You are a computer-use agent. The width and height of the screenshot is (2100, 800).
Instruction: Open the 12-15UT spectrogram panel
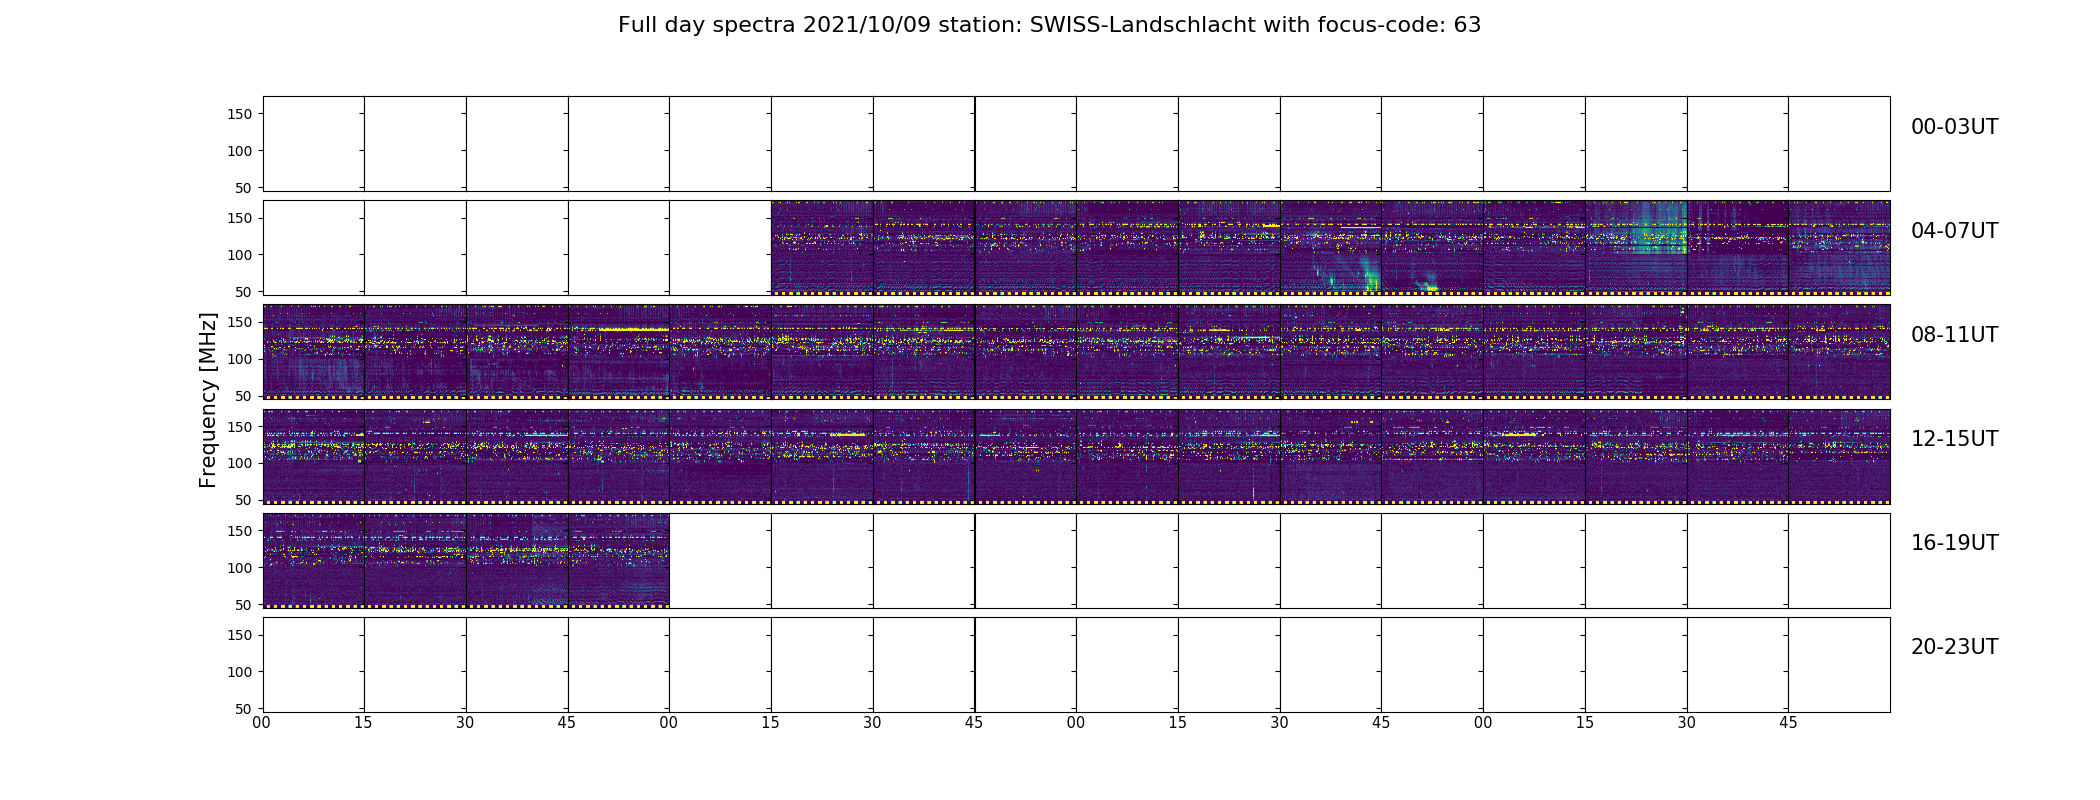[1076, 456]
